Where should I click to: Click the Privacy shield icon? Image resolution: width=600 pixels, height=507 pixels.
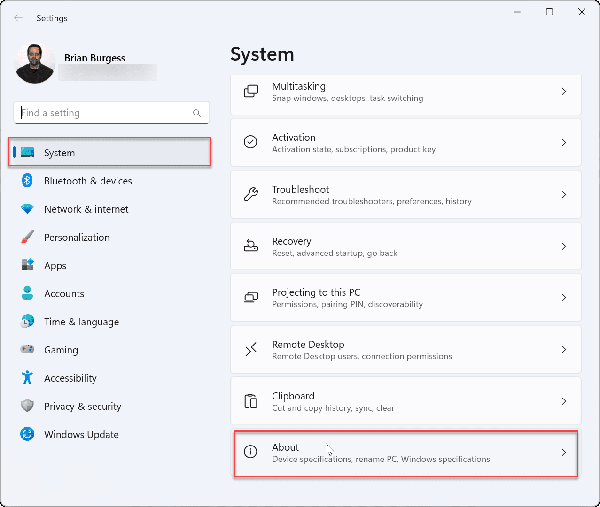coord(27,406)
